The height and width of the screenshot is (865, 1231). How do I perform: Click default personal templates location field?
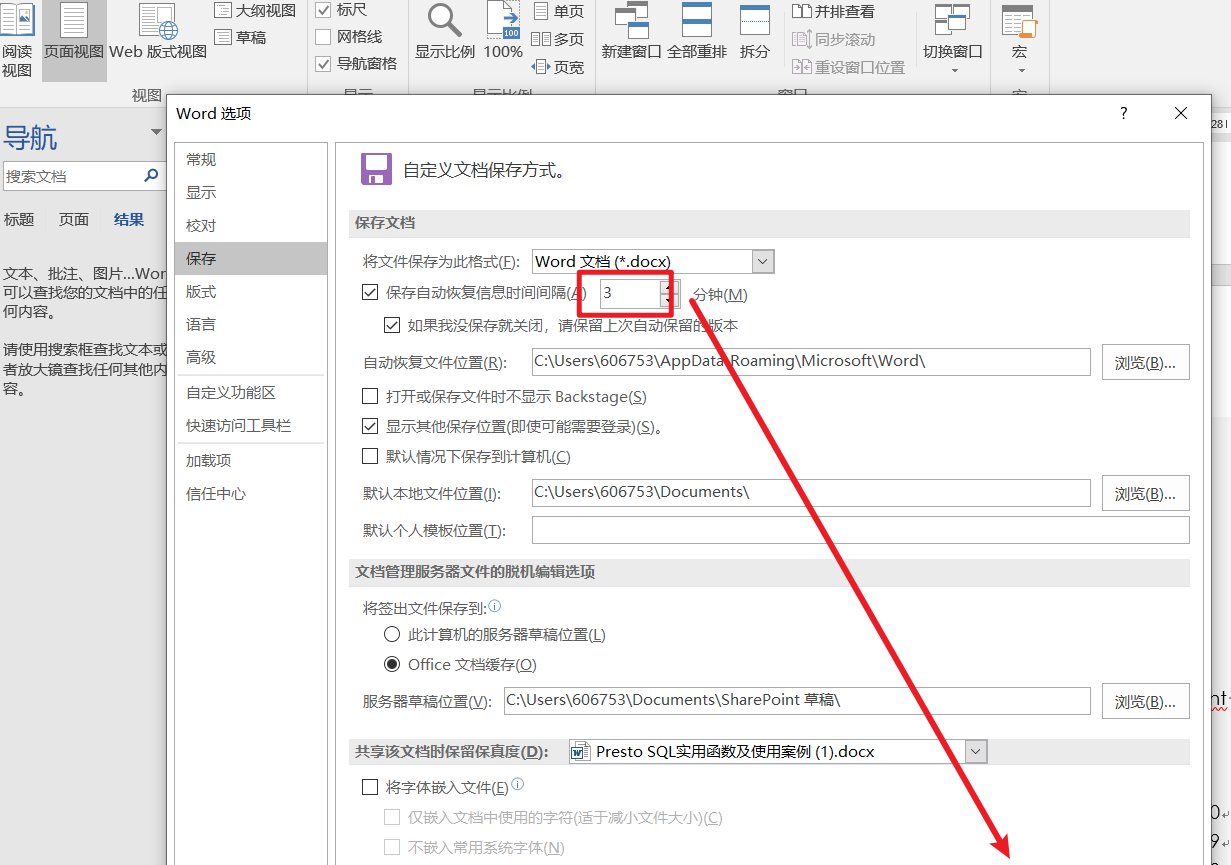pos(861,530)
